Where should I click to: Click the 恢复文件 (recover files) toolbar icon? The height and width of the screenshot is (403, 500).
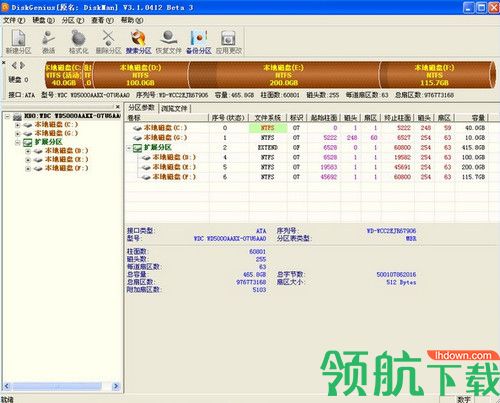(168, 42)
